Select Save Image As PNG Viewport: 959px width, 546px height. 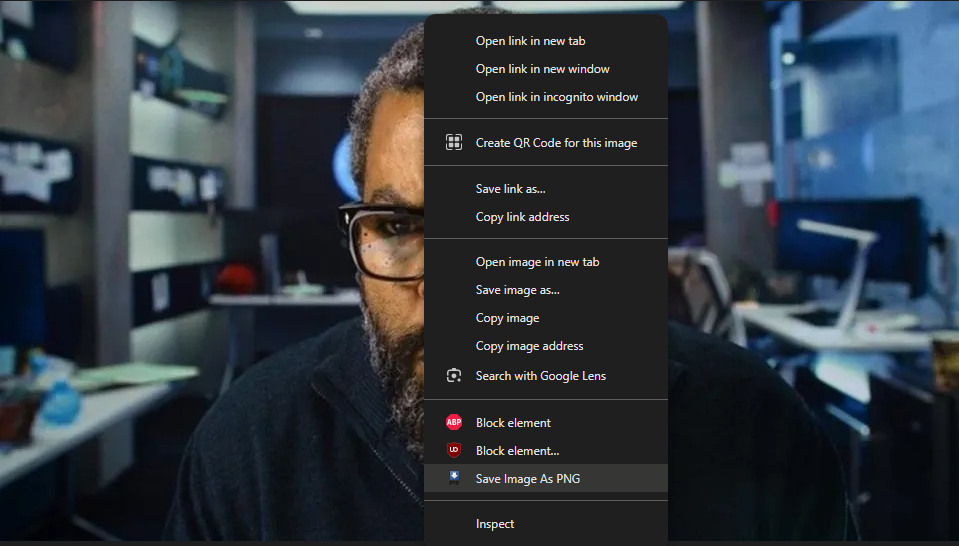(x=546, y=479)
